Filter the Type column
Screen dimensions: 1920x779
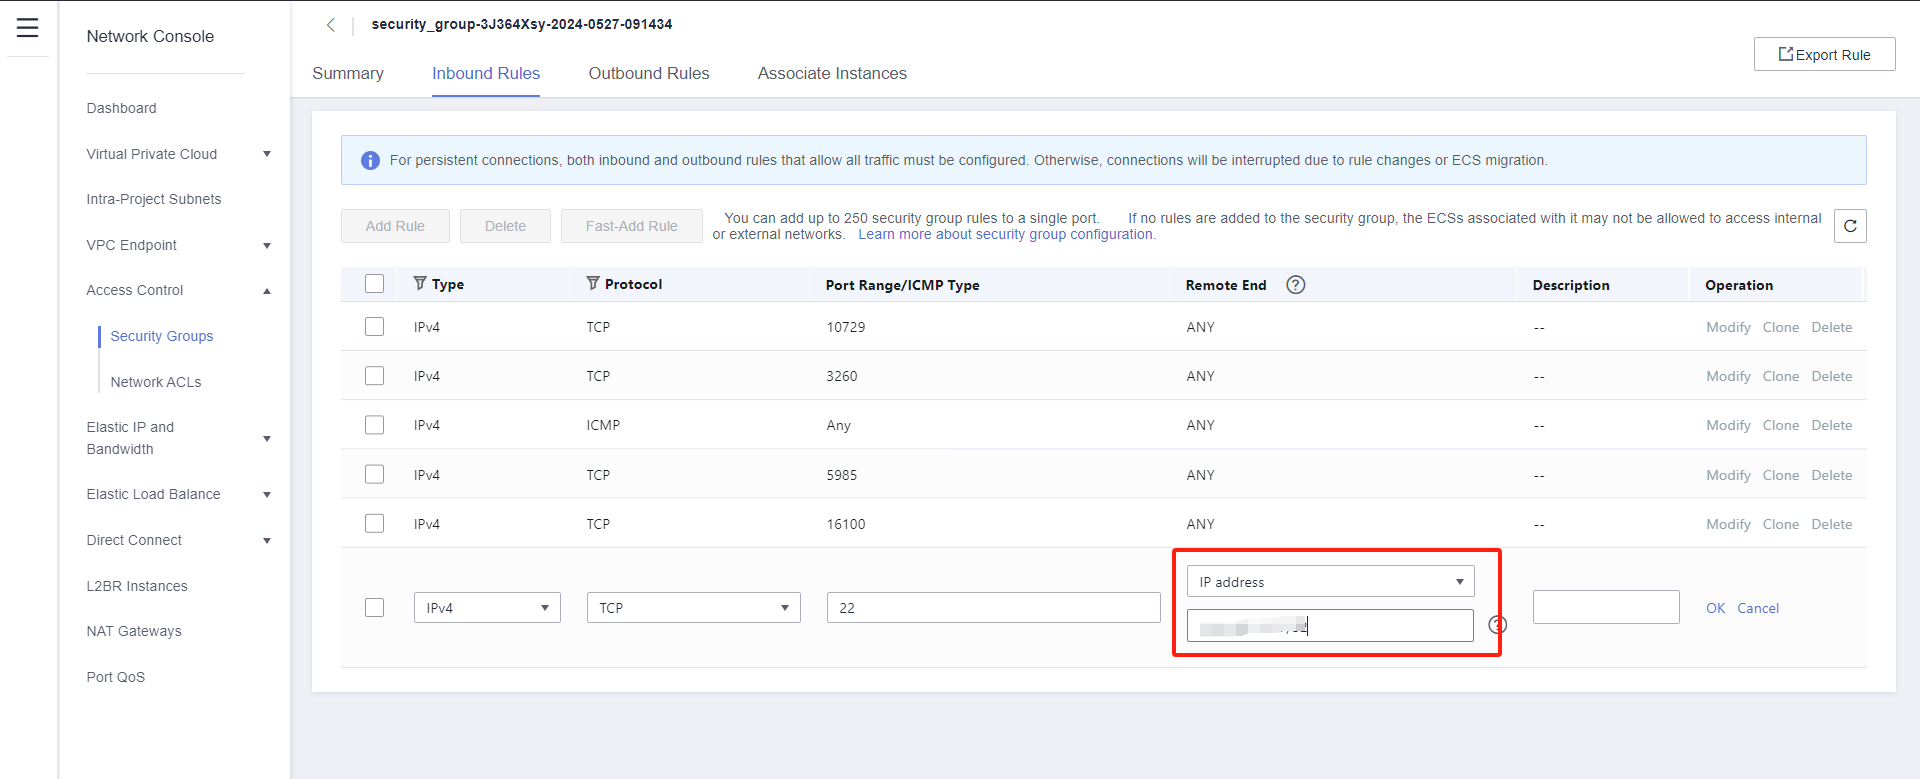(x=420, y=284)
